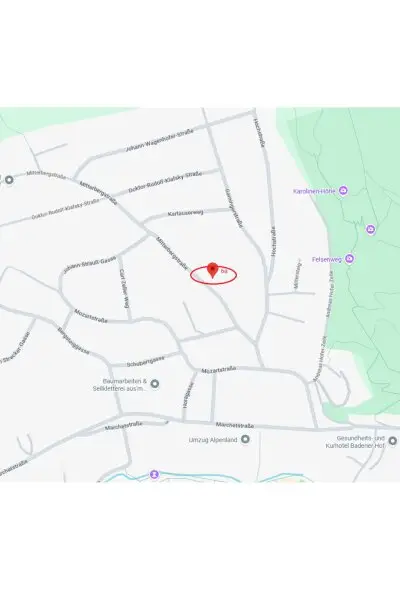Image resolution: width=400 pixels, height=600 pixels.
Task: Select the Schubertgasse street label
Action: (145, 361)
